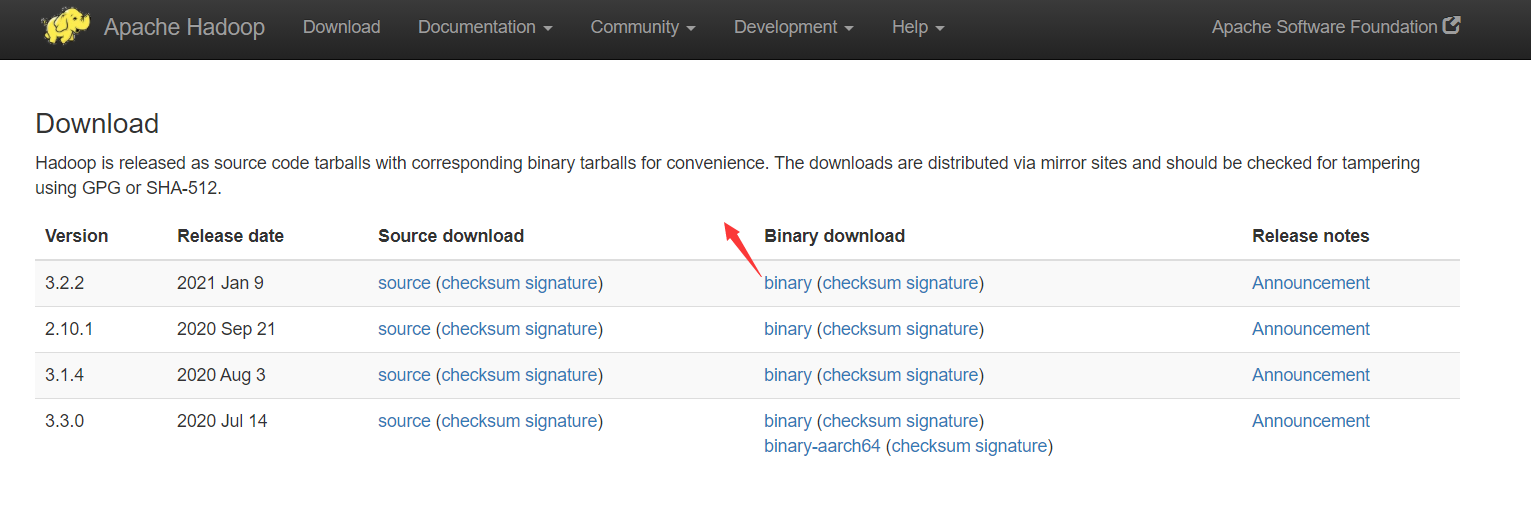Click the Release date column header
Screen dimensions: 1531x506
click(231, 236)
